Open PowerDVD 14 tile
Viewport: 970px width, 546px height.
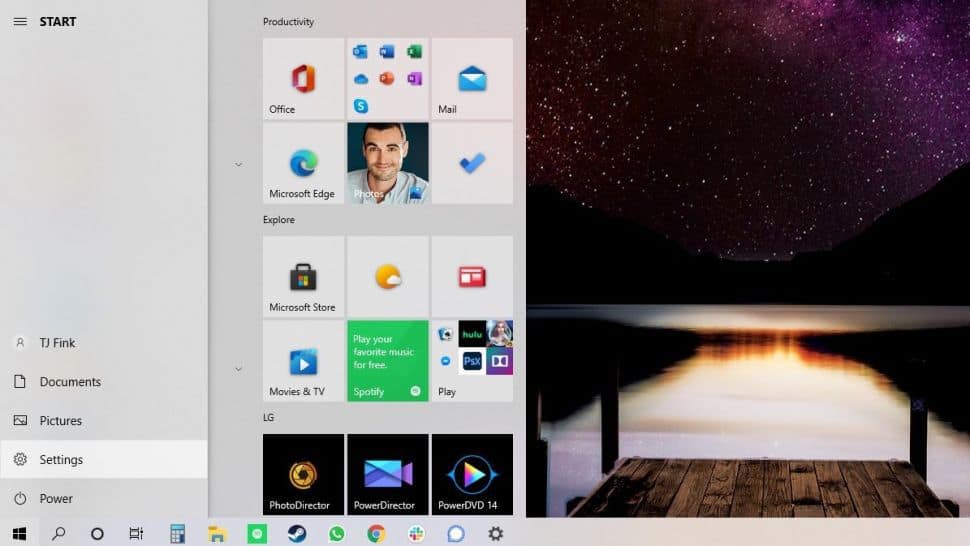click(472, 474)
